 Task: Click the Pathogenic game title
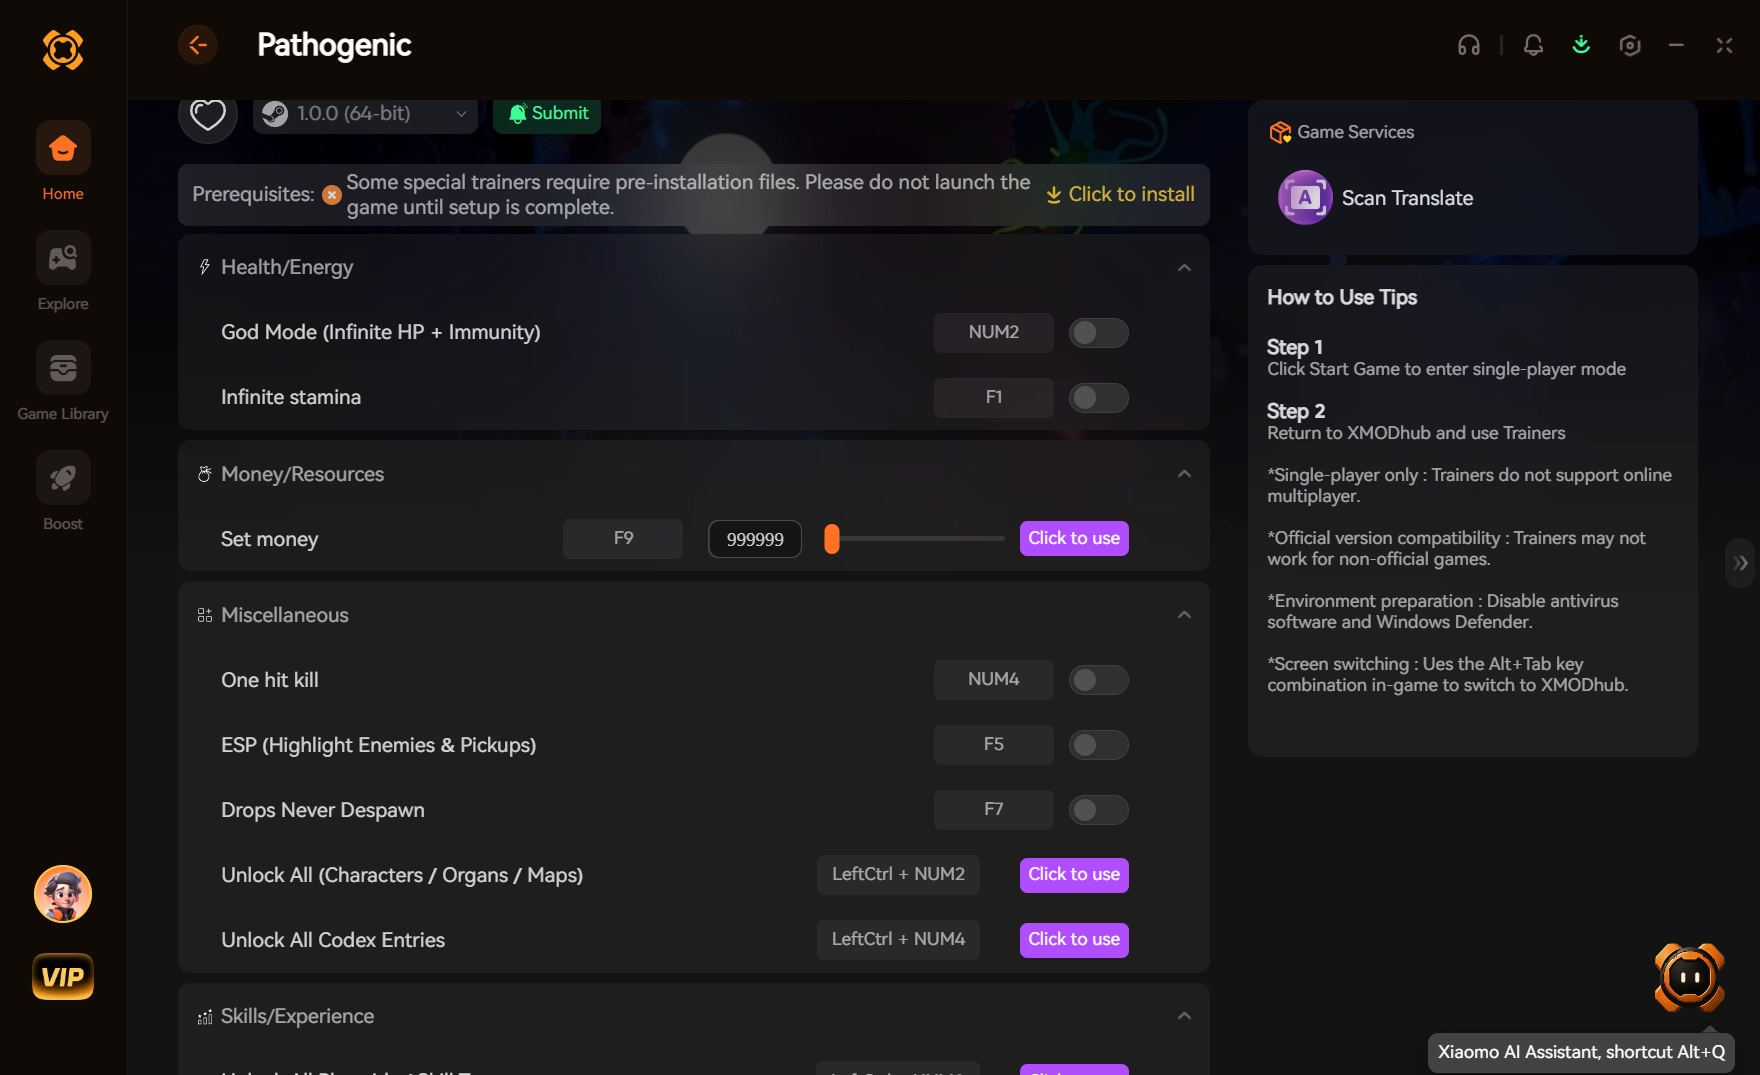coord(334,45)
